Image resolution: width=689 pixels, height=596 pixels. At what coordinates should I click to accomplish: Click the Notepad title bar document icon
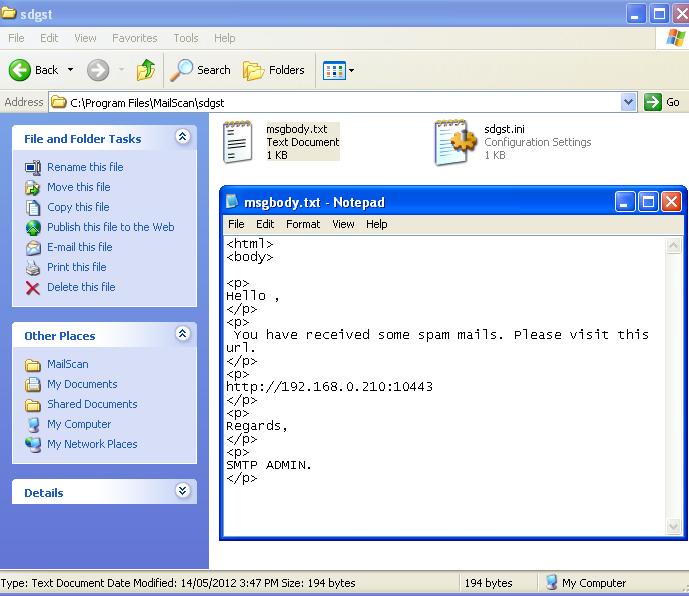click(x=232, y=201)
